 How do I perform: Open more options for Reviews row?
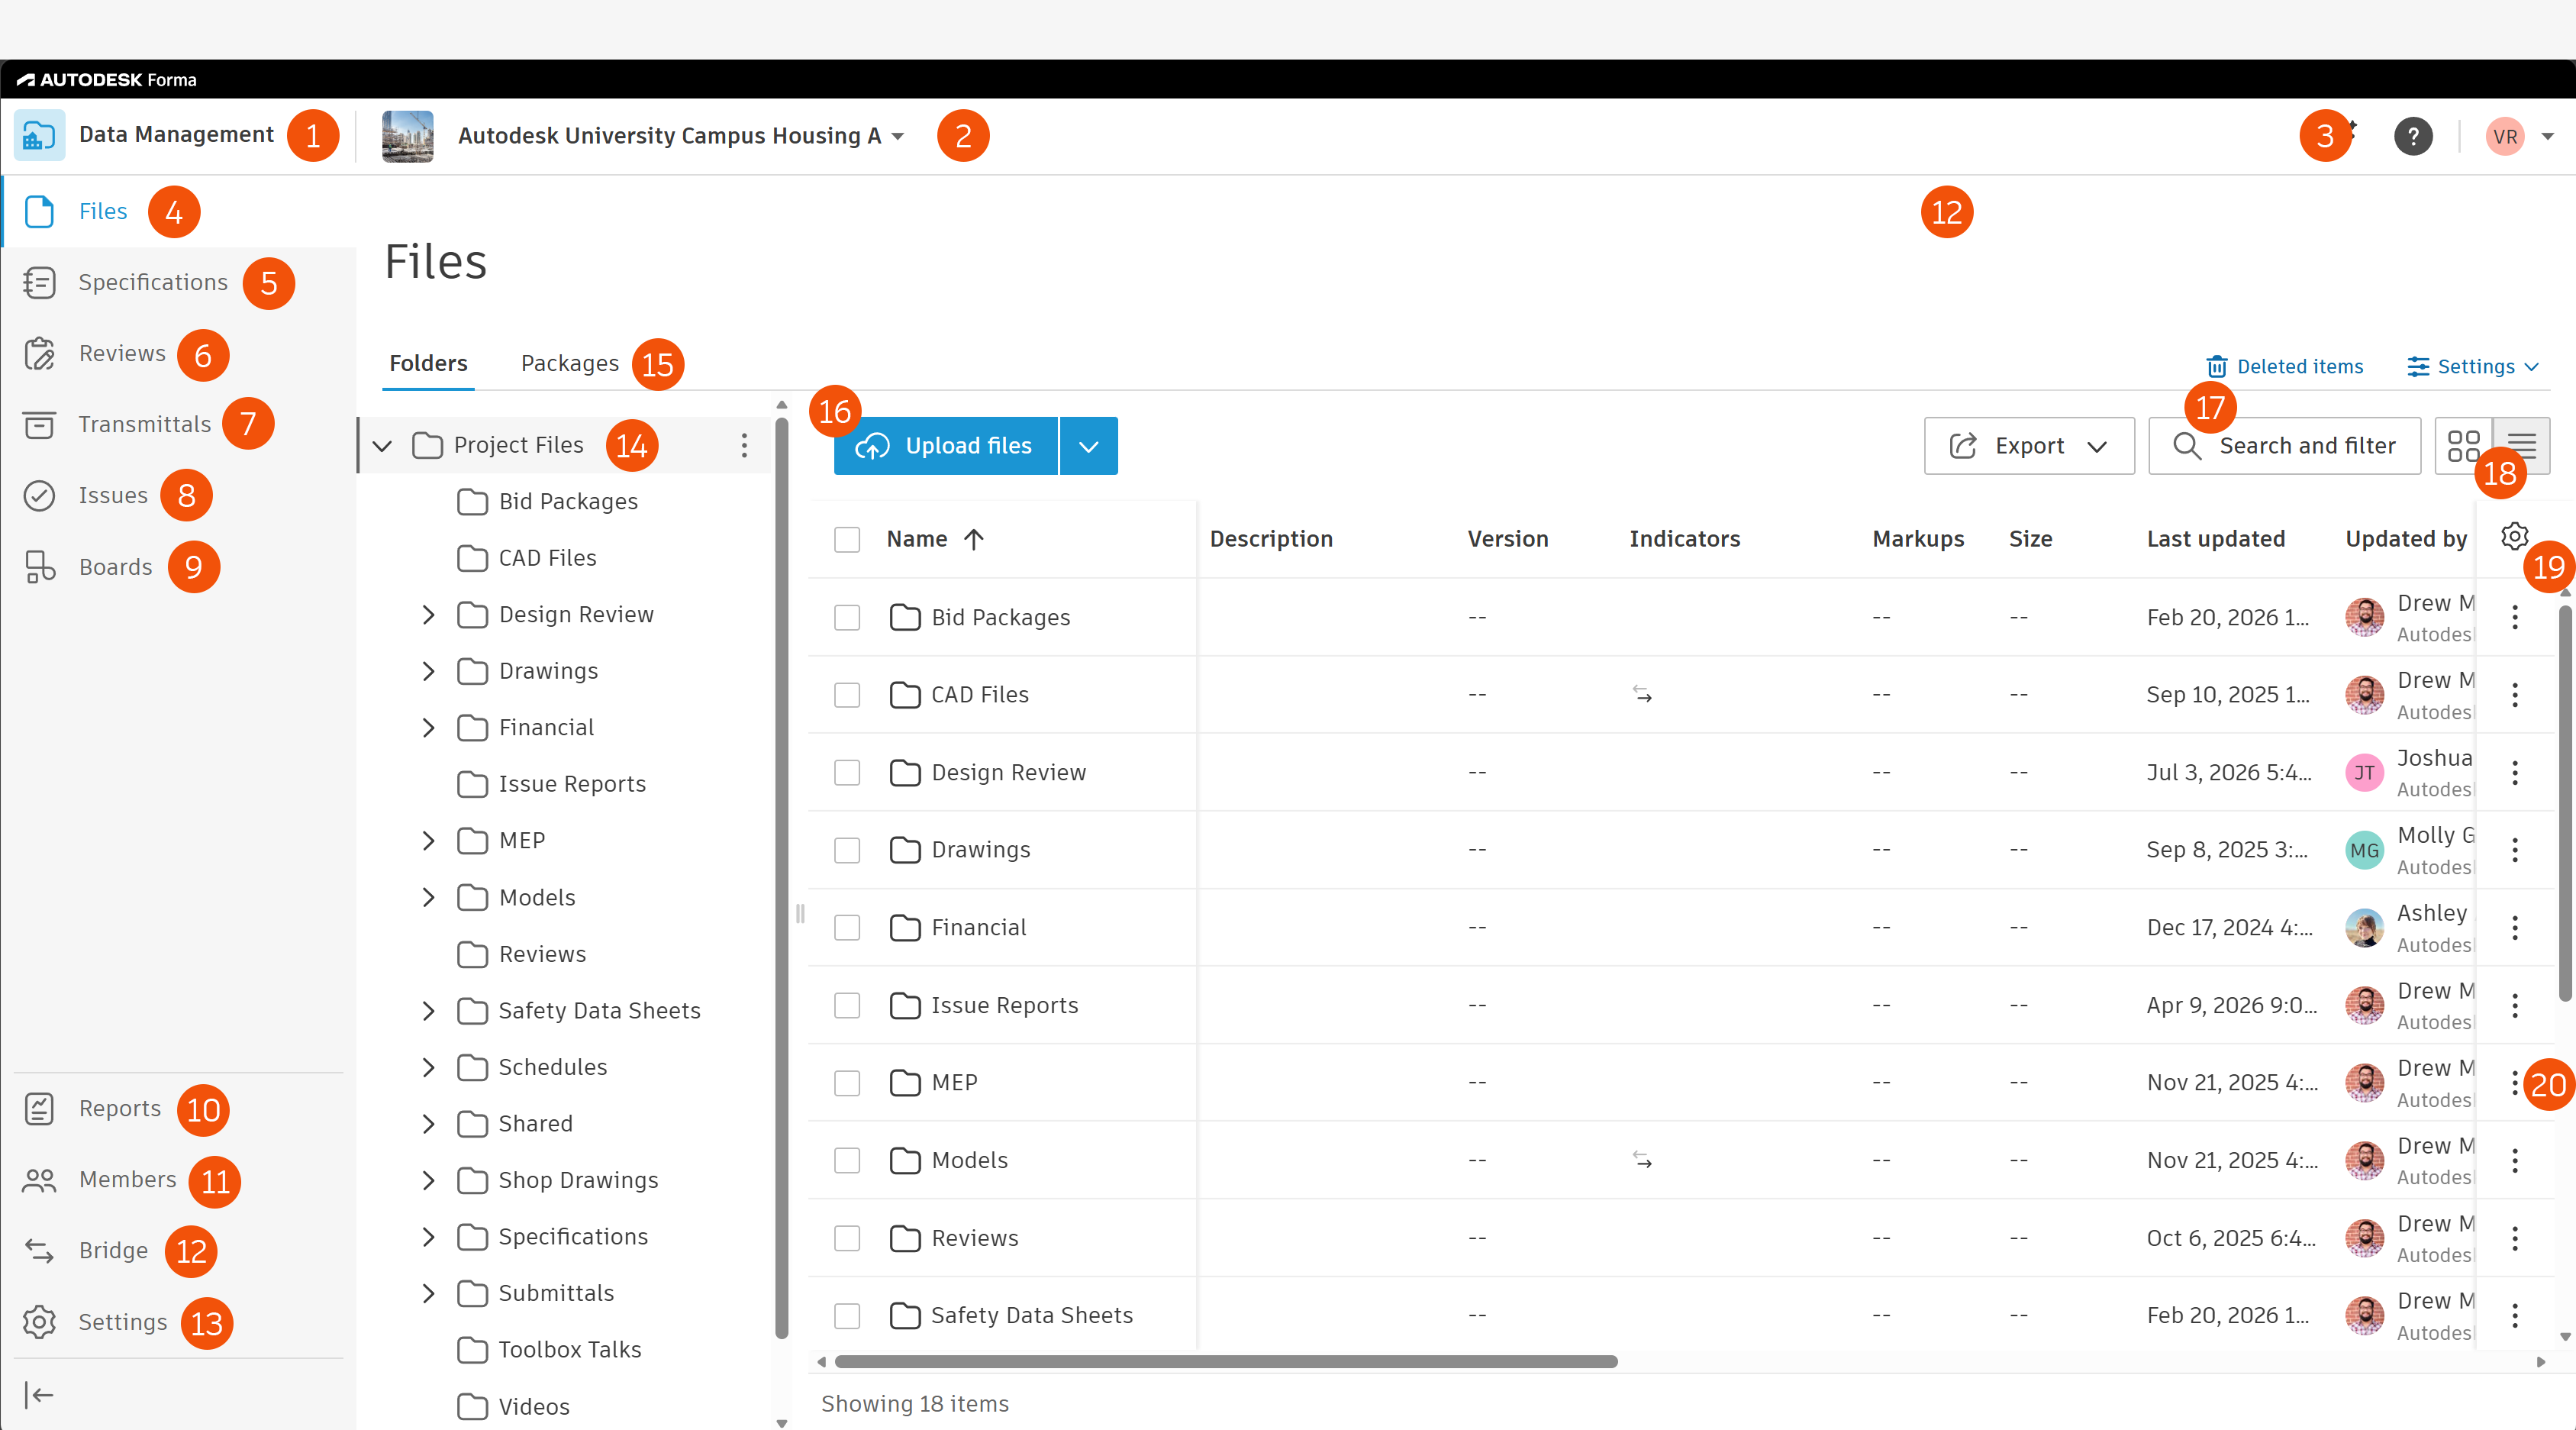[x=2515, y=1239]
